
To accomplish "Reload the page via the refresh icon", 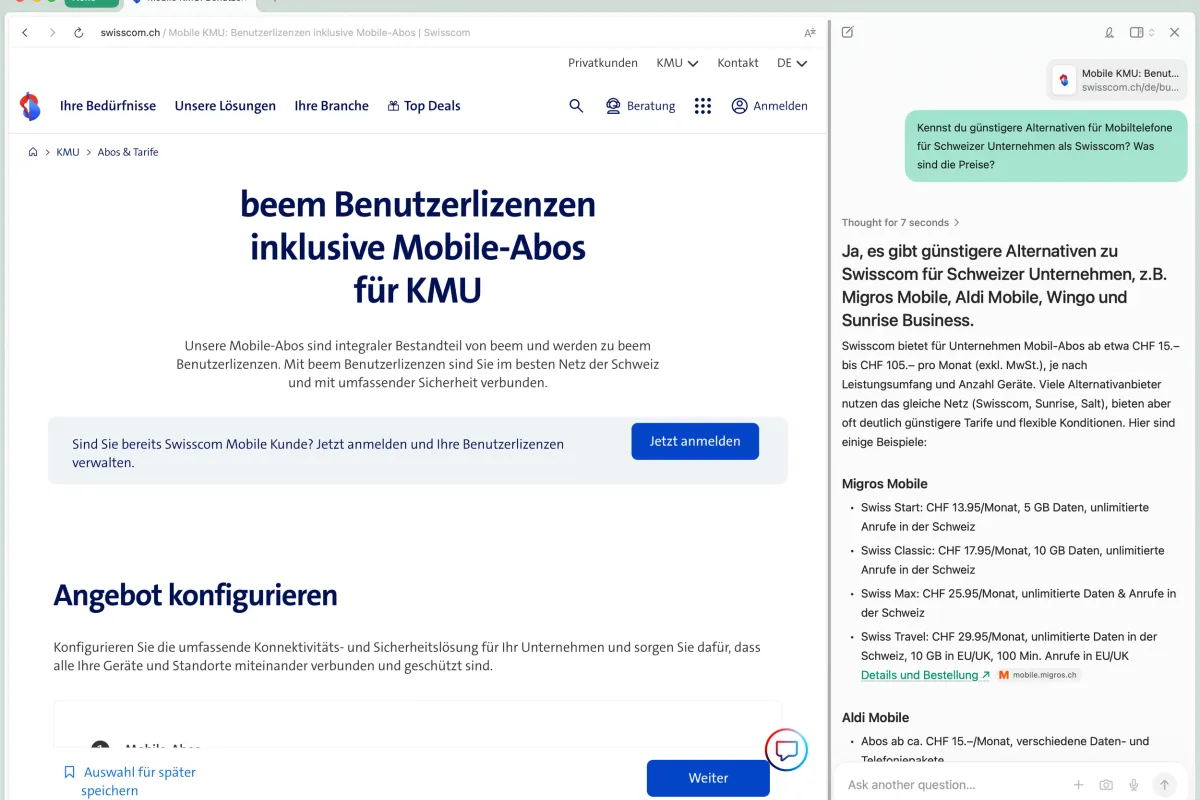I will 78,32.
